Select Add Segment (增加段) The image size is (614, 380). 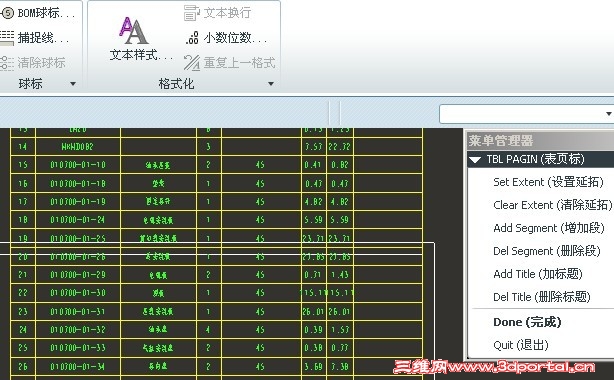click(549, 228)
